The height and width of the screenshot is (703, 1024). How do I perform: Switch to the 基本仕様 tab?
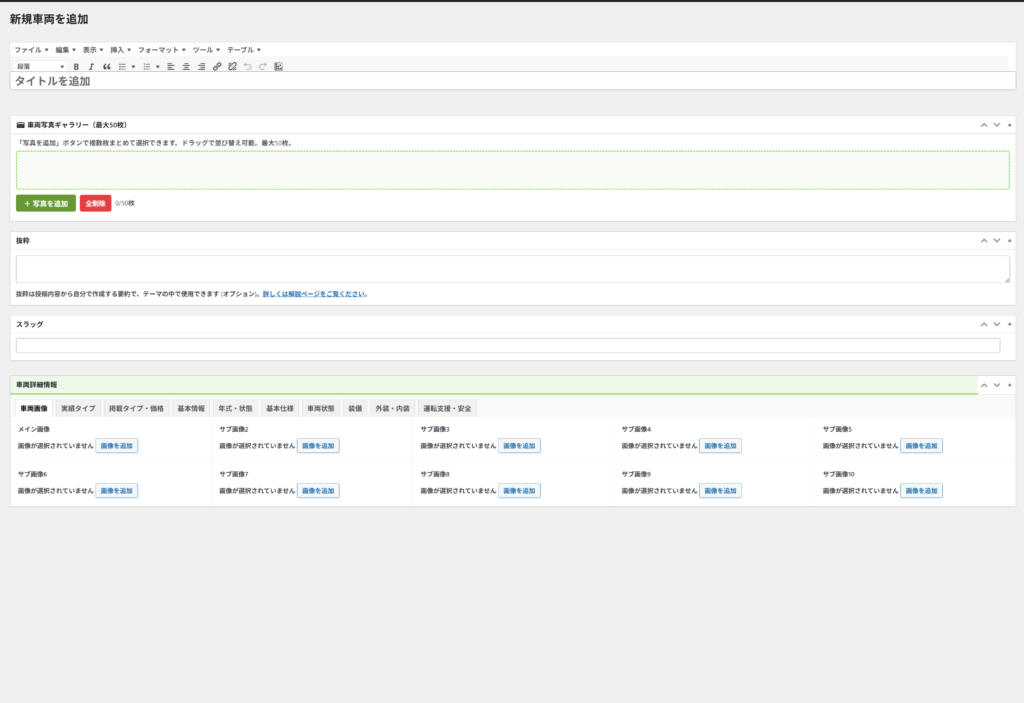280,408
